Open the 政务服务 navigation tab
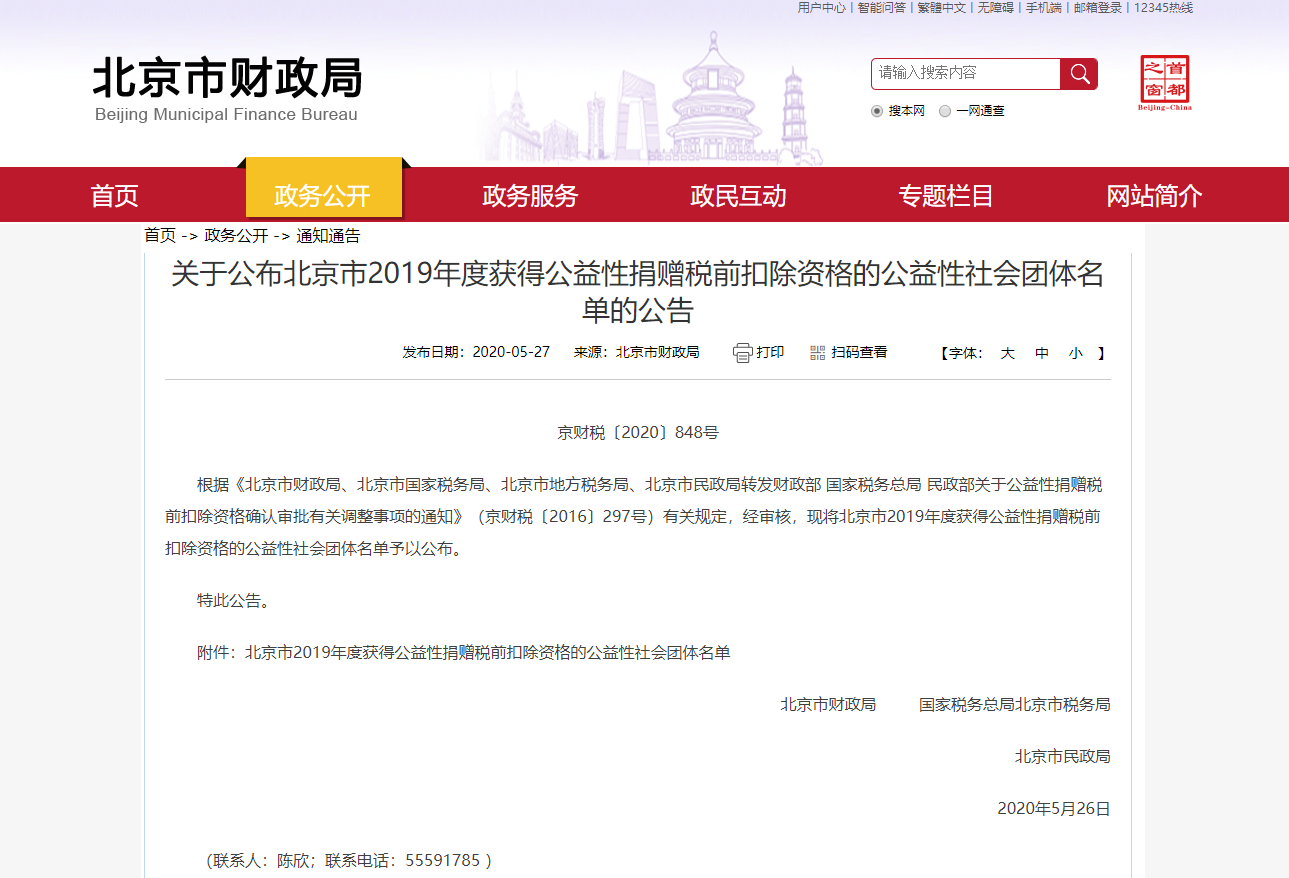 pos(530,196)
